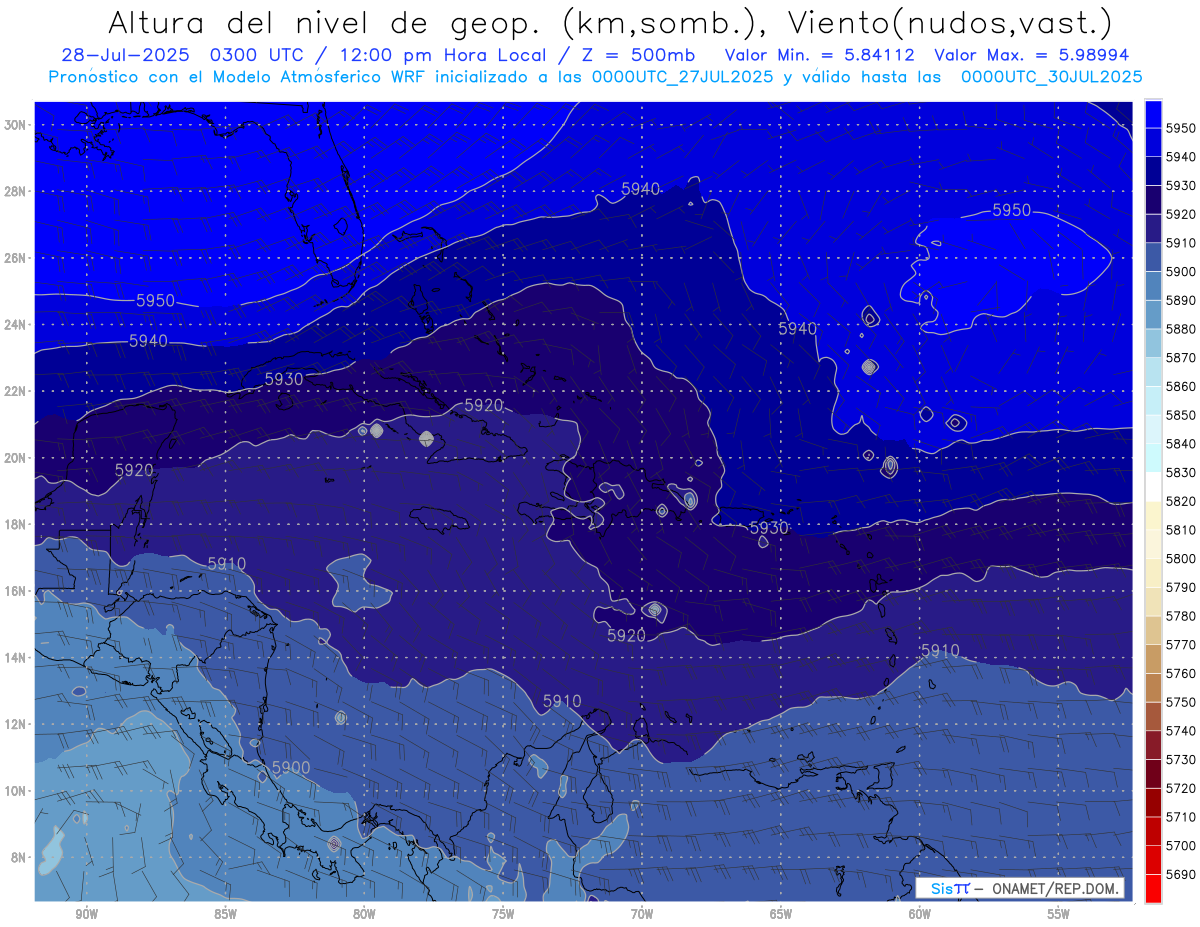Click the '28N' latitude axis label
Viewport: 1200px width, 927px height.
click(x=14, y=191)
